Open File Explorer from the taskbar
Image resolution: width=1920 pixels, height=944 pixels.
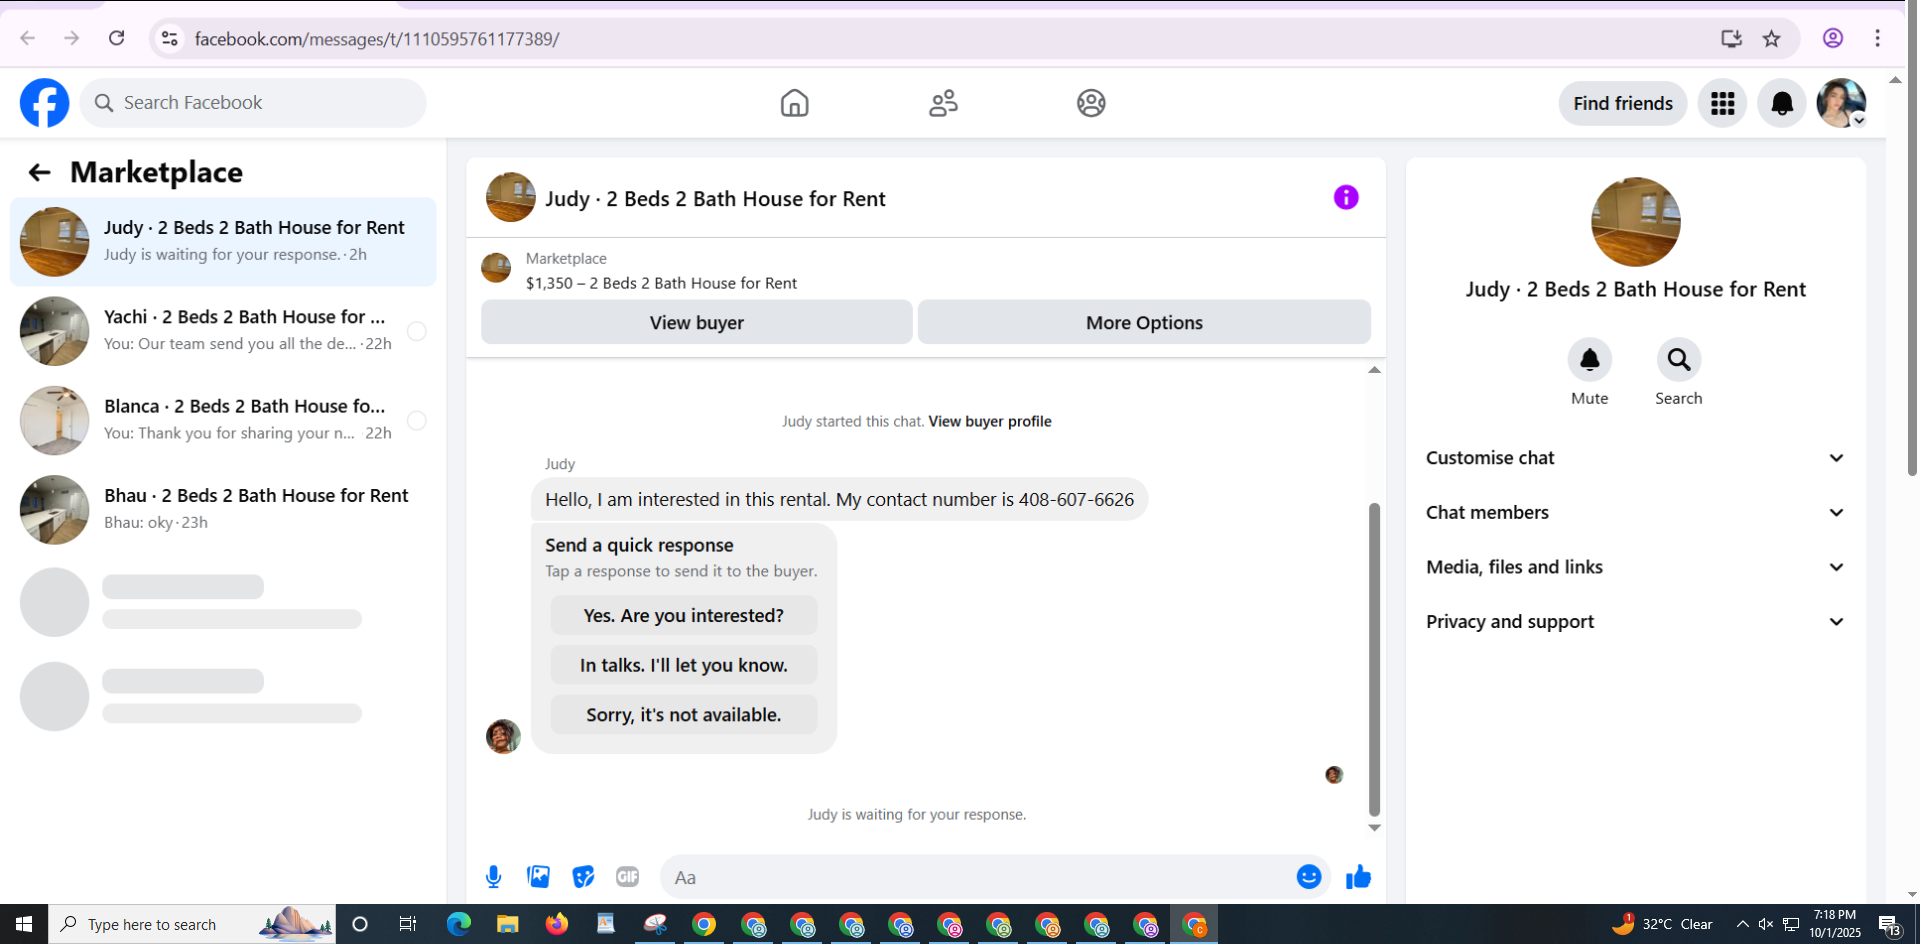508,924
